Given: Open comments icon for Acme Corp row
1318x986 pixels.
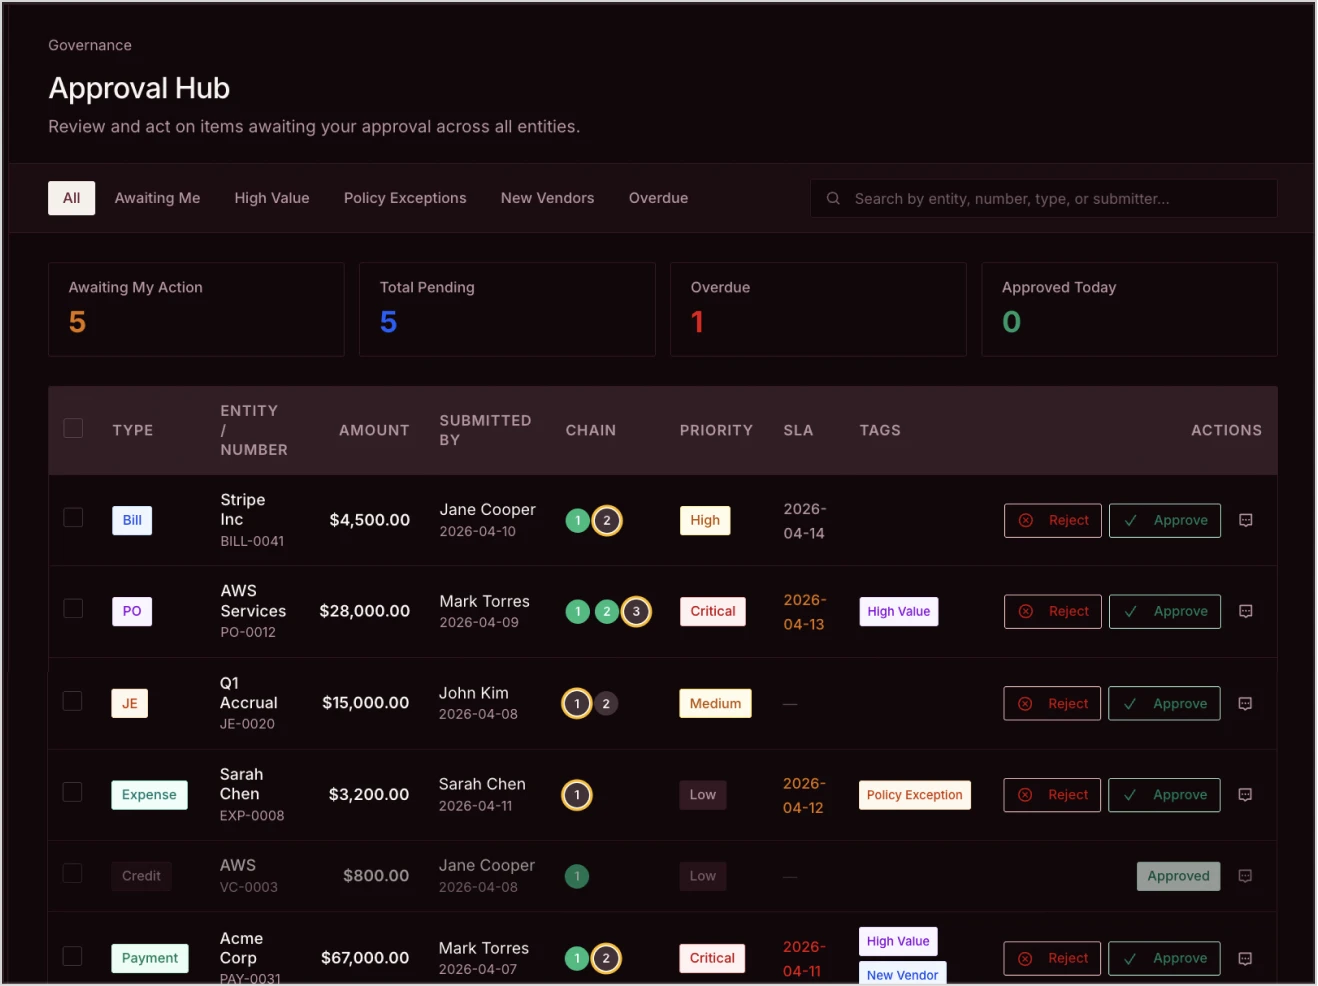Looking at the screenshot, I should coord(1245,958).
